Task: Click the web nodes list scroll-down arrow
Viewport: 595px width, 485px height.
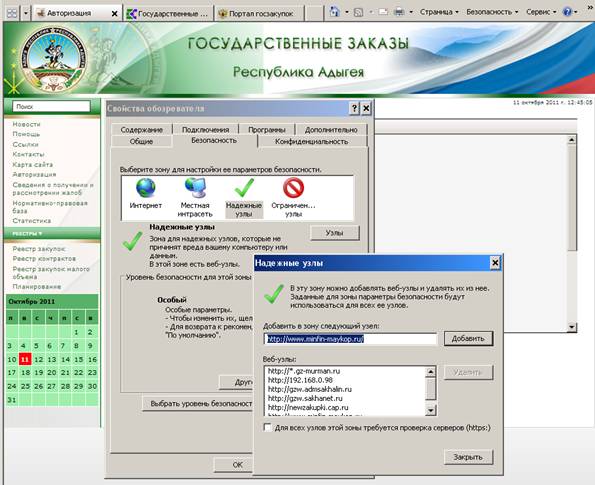Action: (x=430, y=410)
